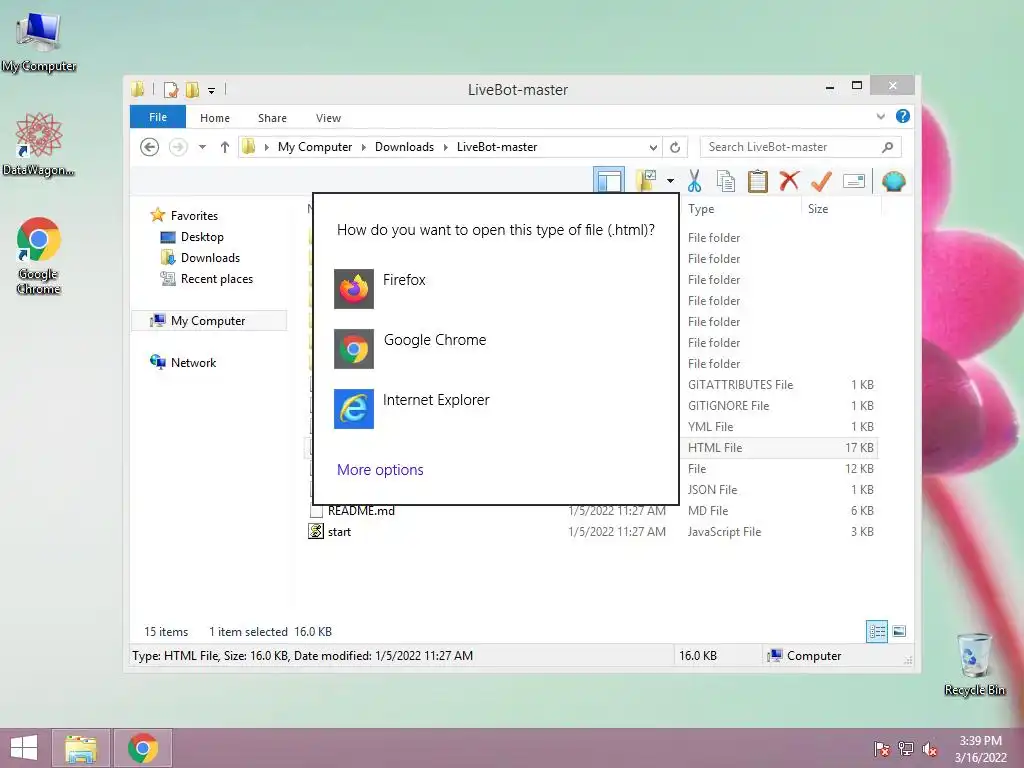Expand the arrow after the My Computer breadcrumb
The image size is (1024, 768).
coord(364,147)
